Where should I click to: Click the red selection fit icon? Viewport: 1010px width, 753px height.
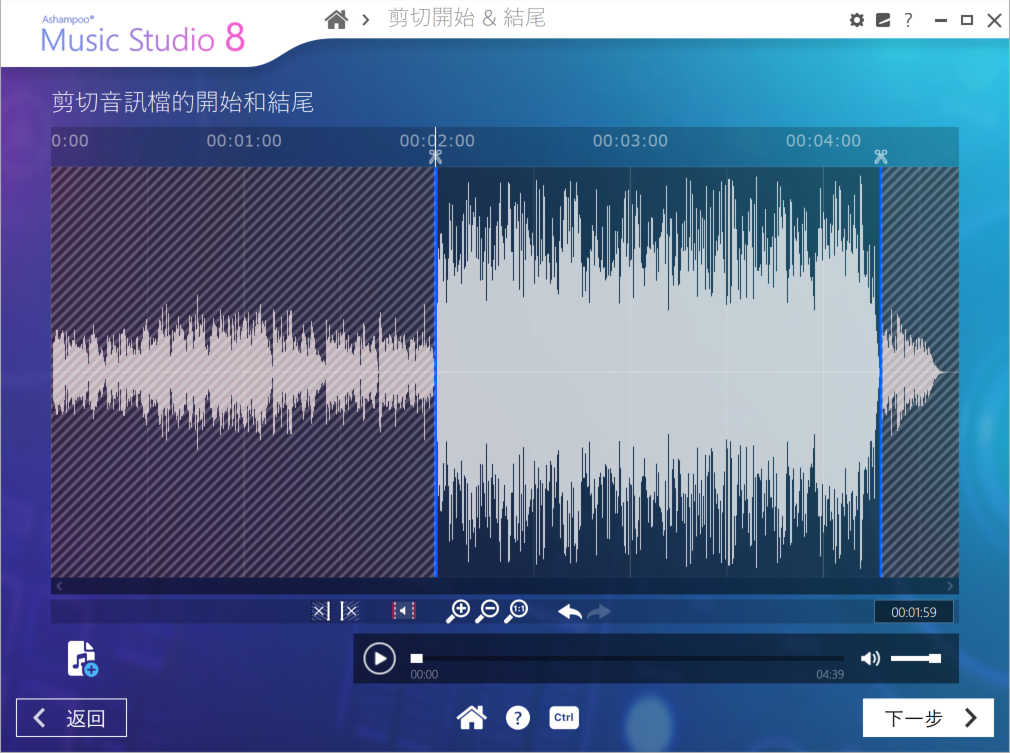[404, 611]
